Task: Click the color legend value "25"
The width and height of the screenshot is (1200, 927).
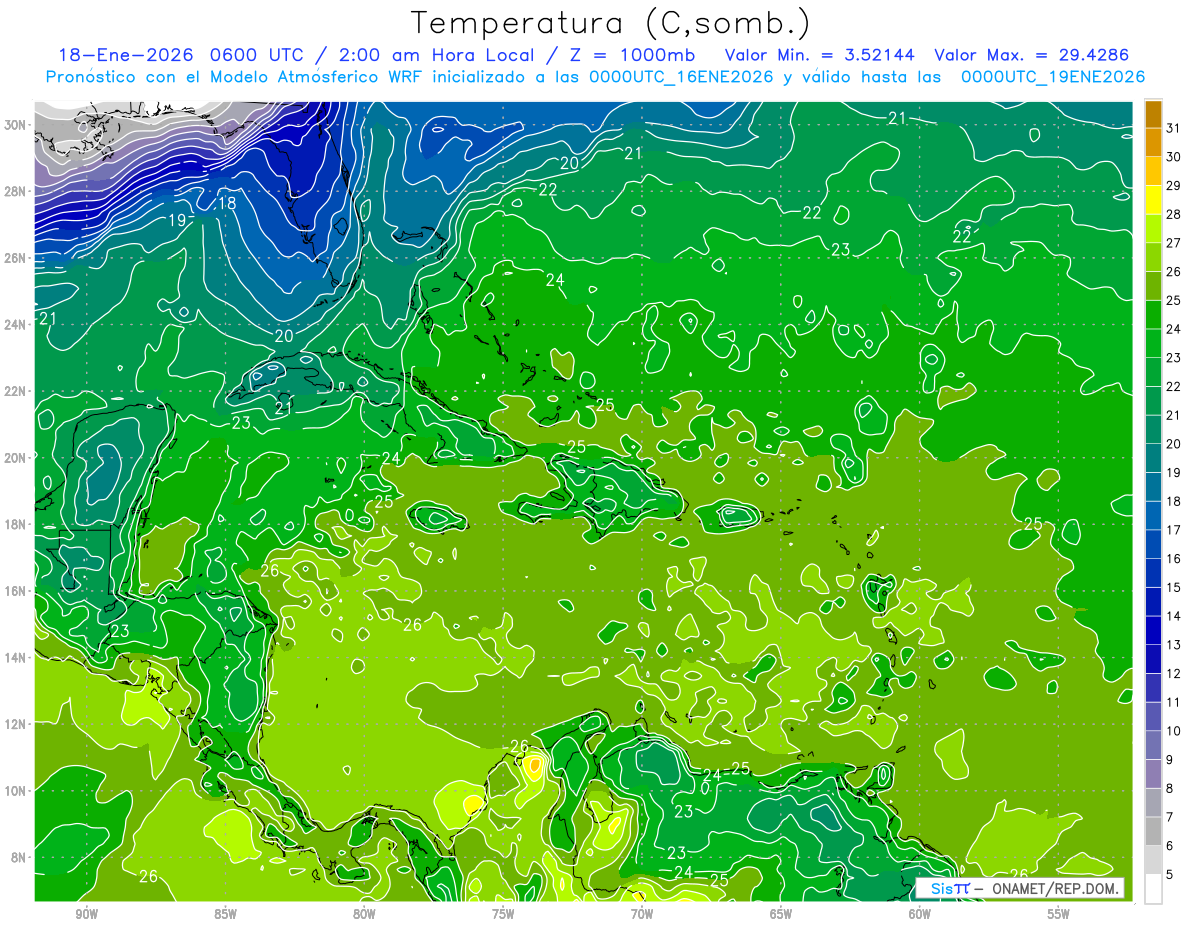Action: point(1174,300)
